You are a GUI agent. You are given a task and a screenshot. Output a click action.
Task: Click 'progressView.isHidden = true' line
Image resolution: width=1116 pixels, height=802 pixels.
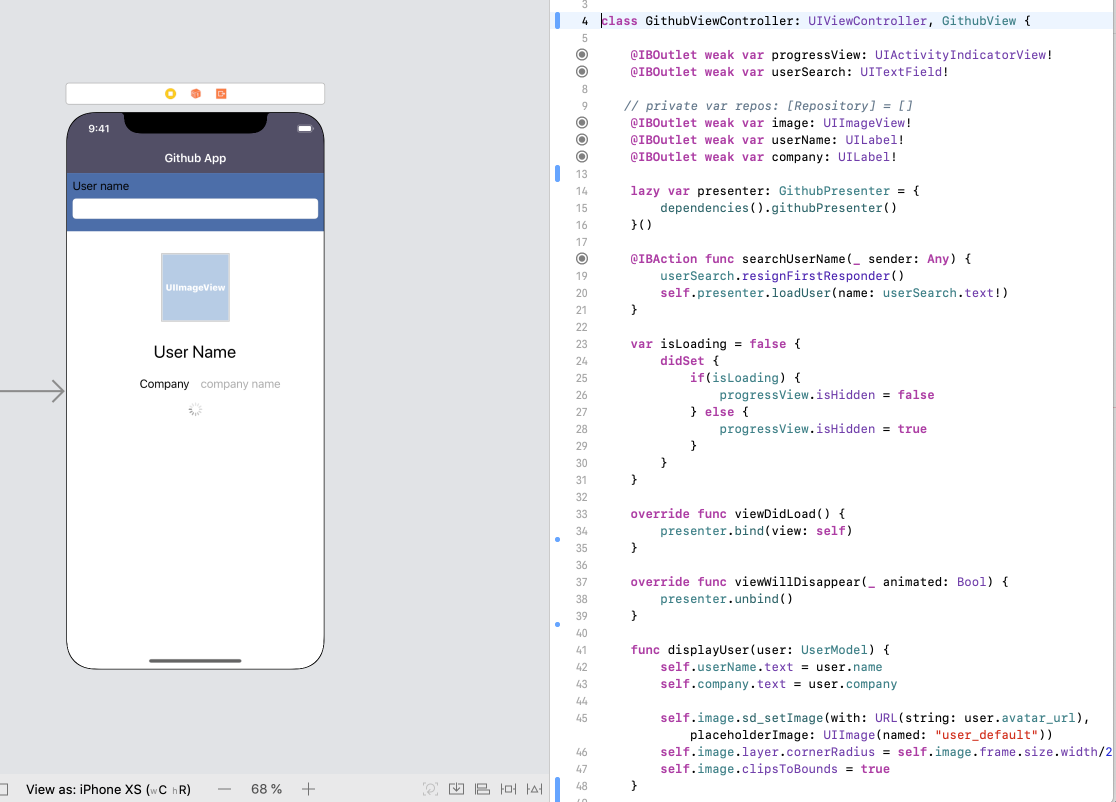(823, 429)
